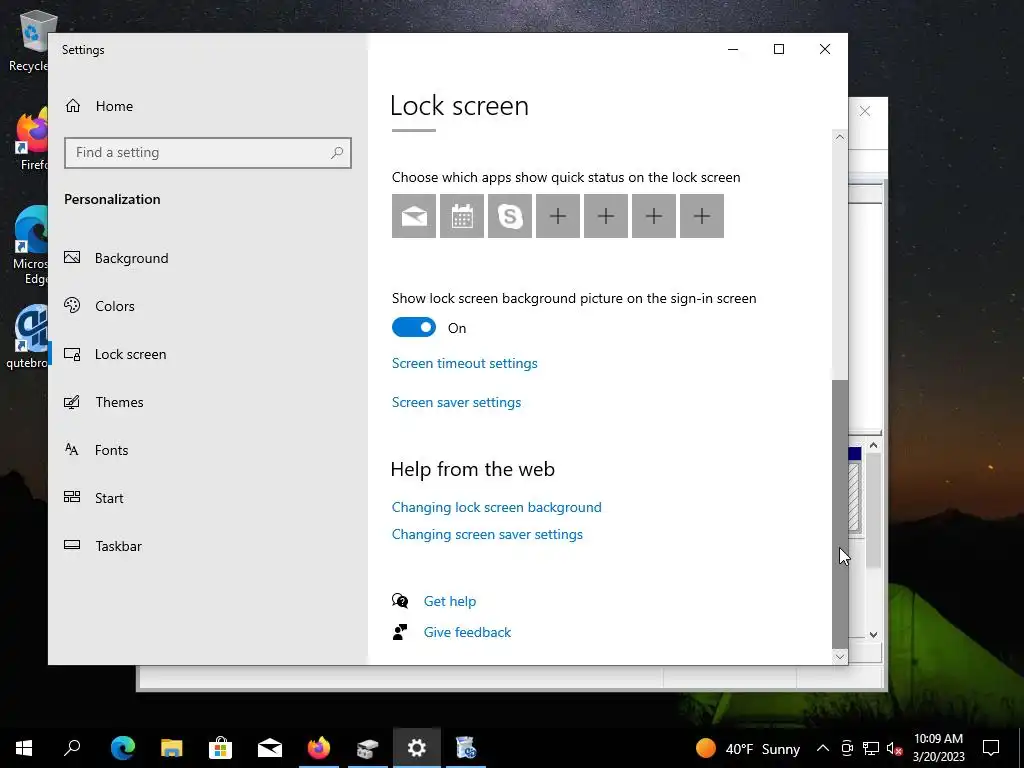Open Changing screen saver settings help link

(487, 534)
